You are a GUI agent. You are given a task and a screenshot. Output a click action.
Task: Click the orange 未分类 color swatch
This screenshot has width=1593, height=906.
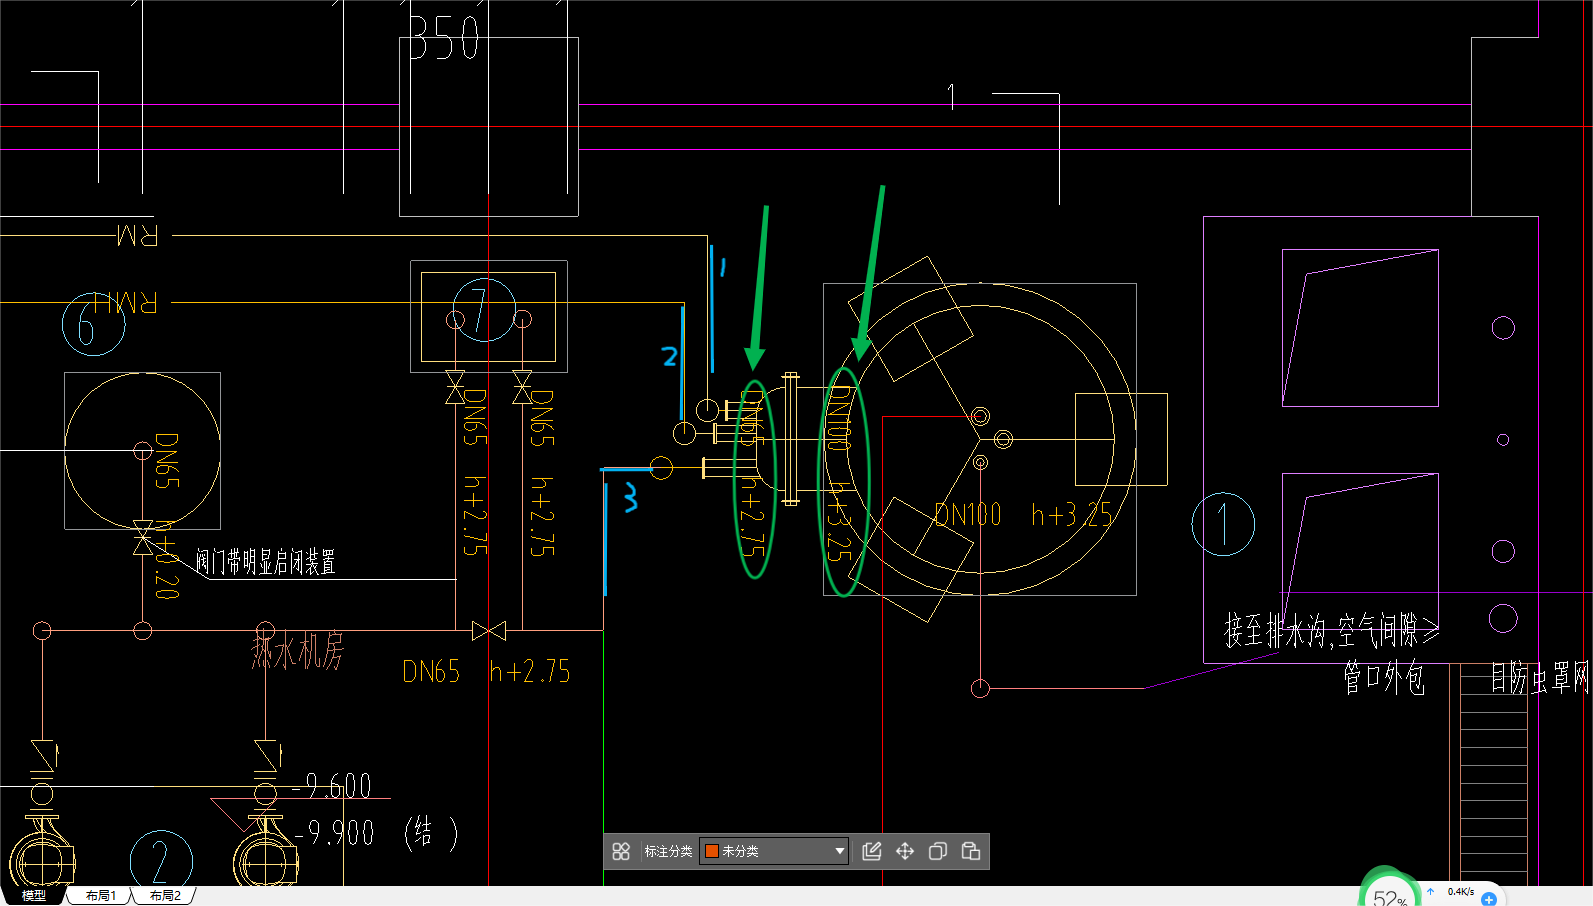click(x=712, y=851)
